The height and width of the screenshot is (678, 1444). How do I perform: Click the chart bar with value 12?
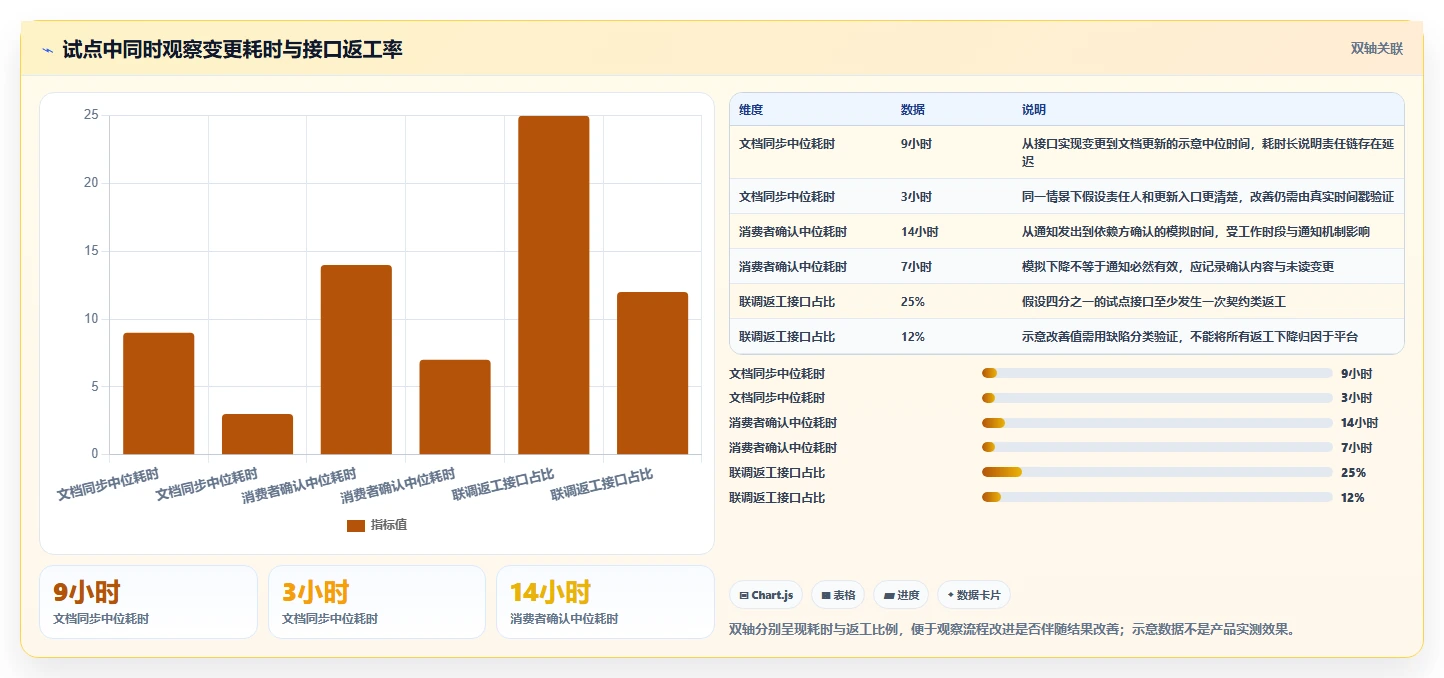[x=652, y=373]
